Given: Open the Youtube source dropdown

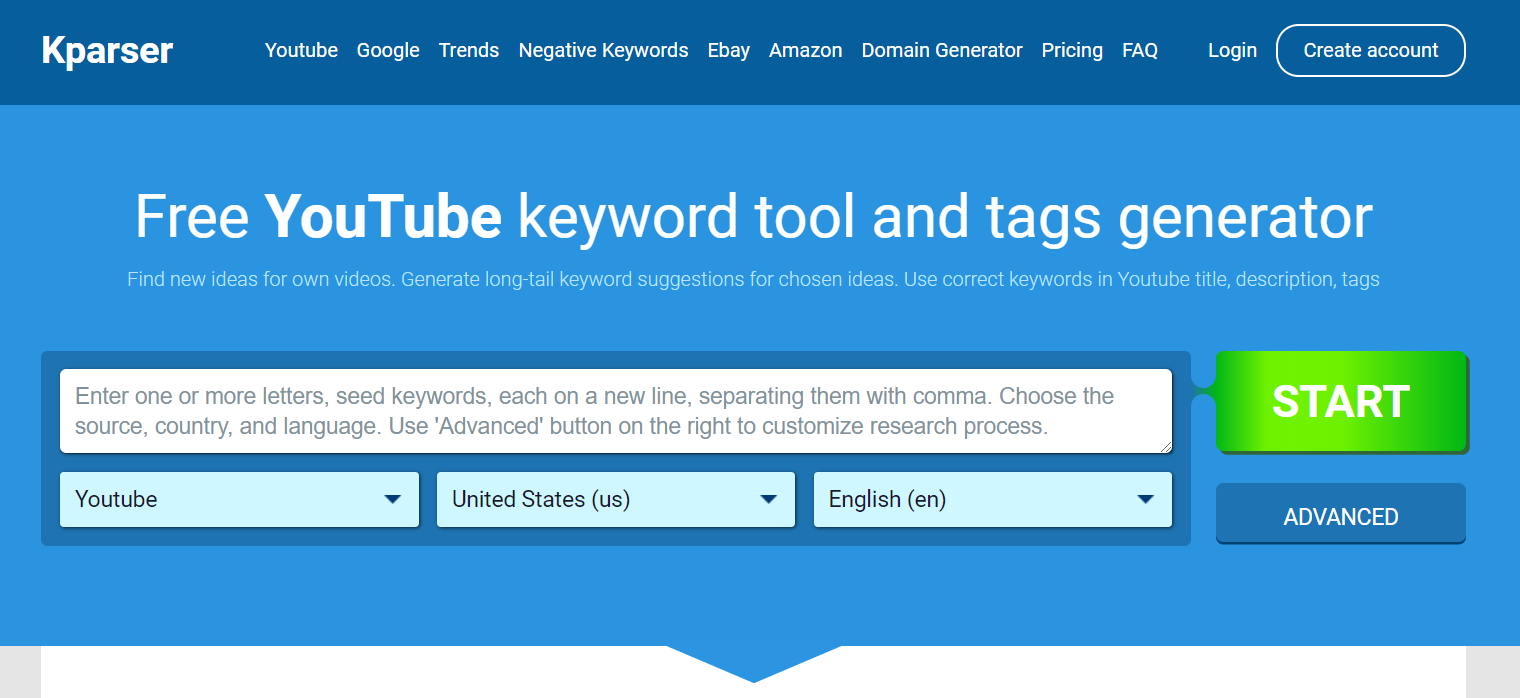Looking at the screenshot, I should tap(239, 499).
